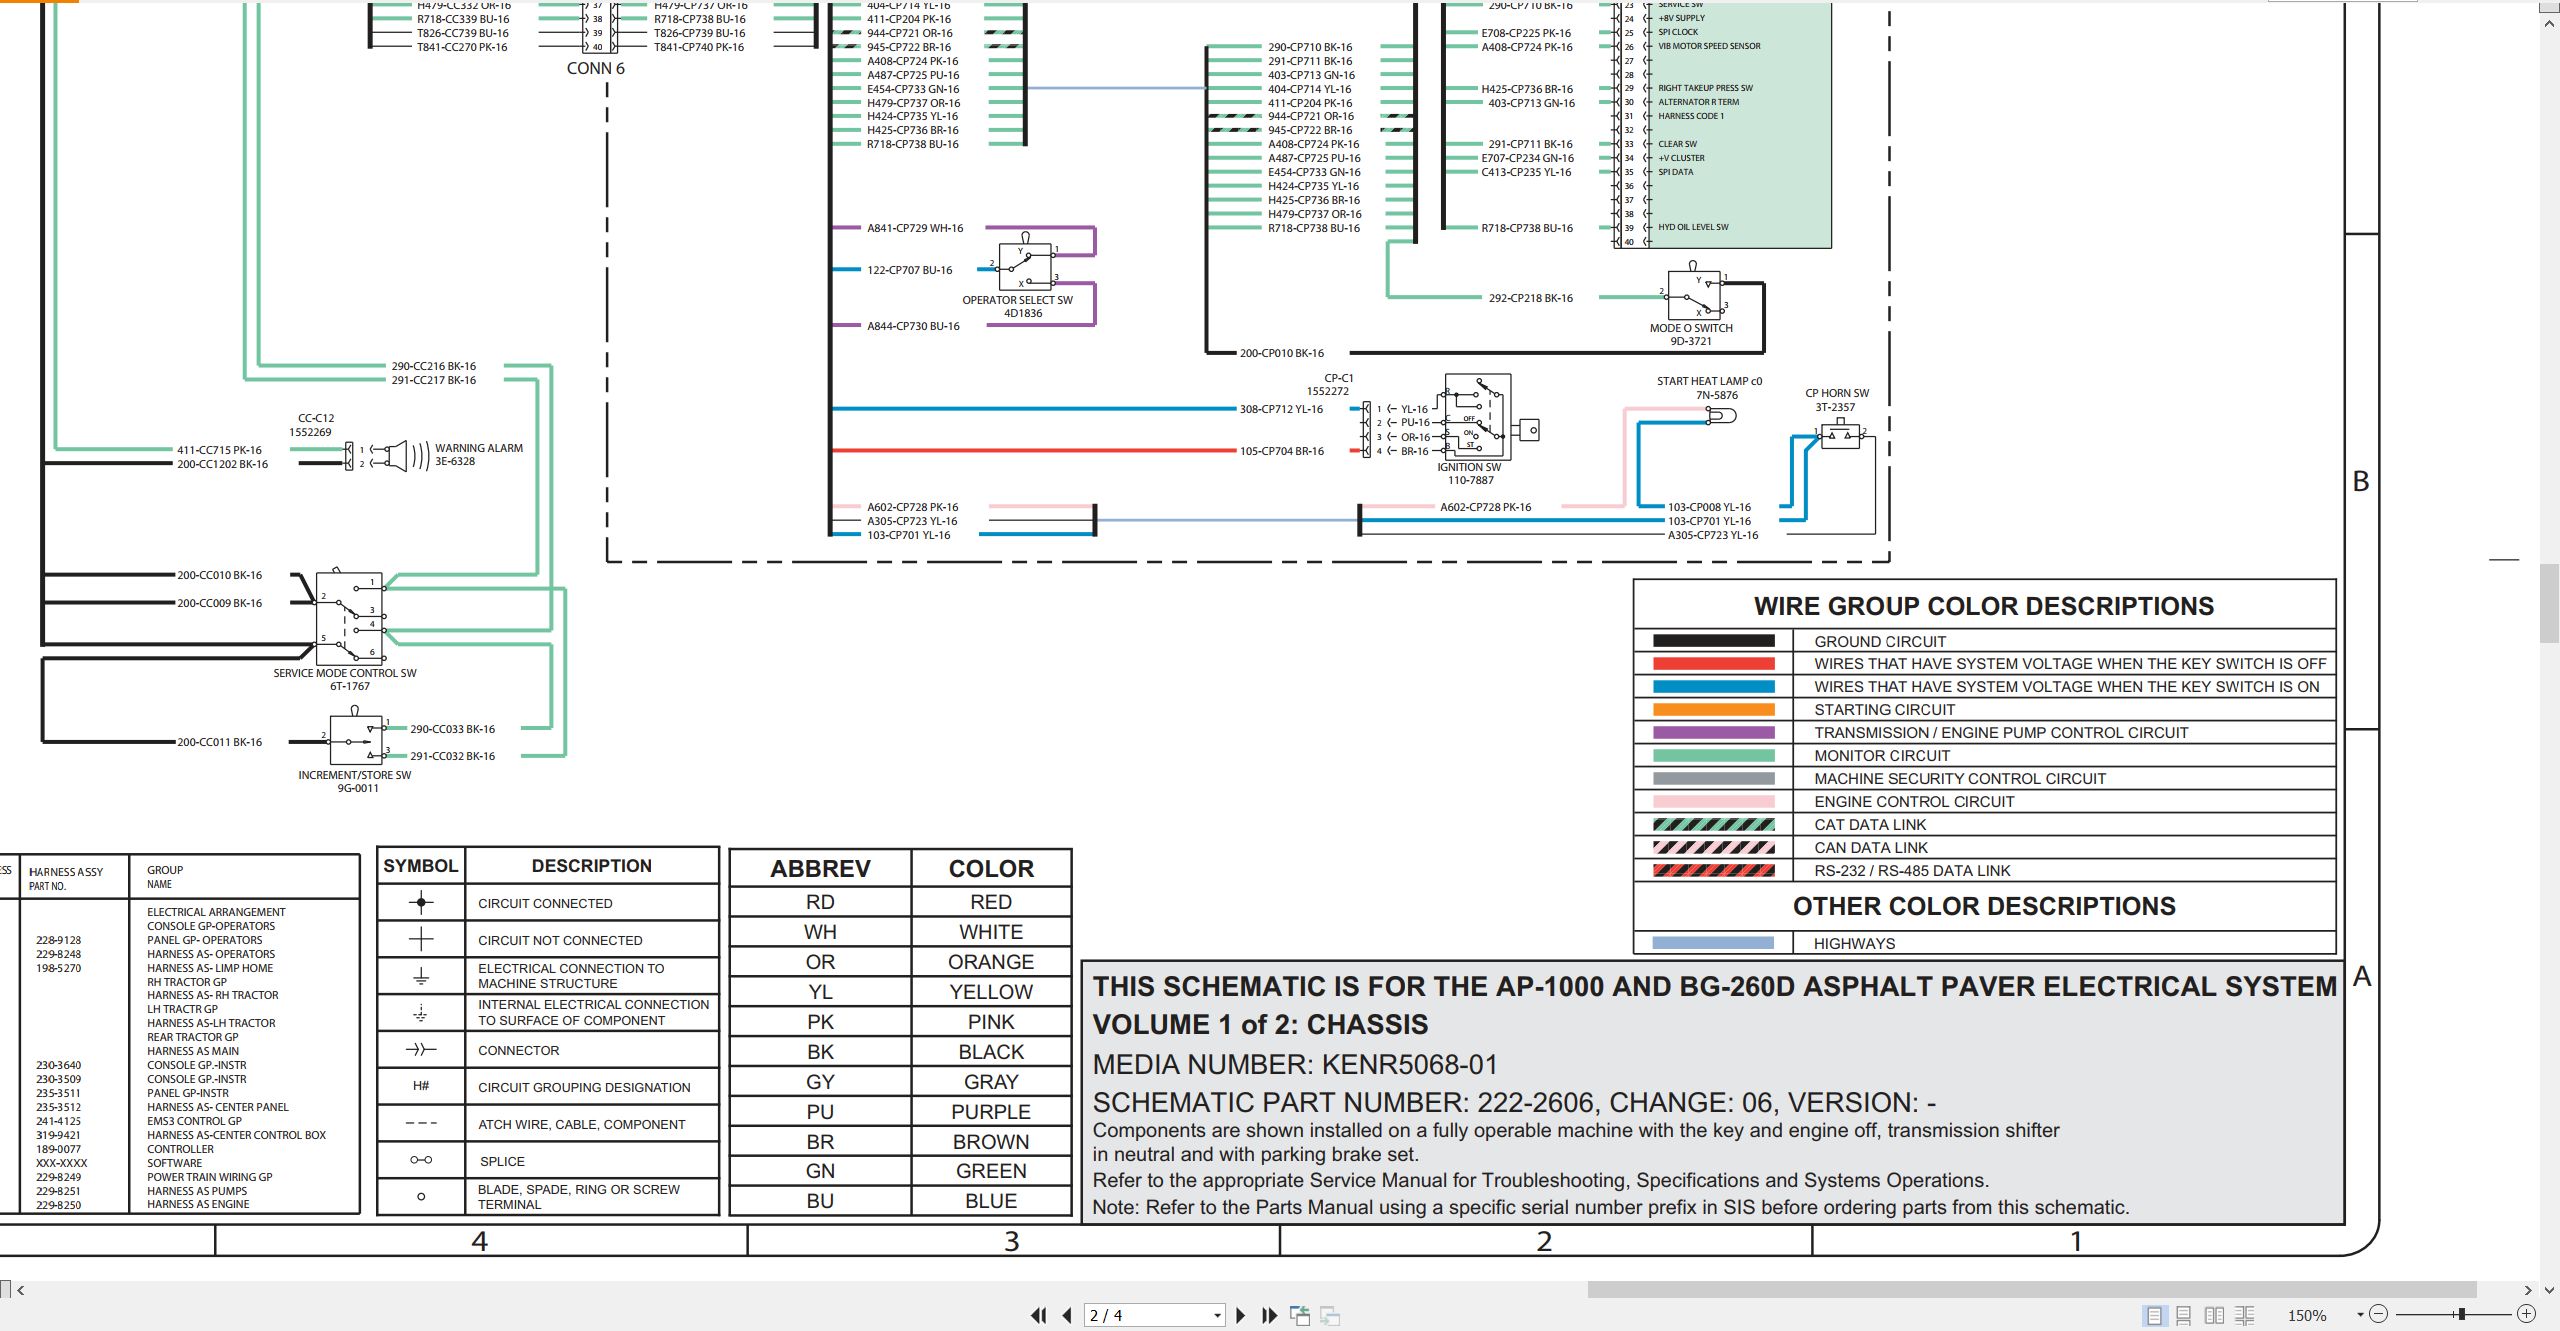Click wire label '308-CP712 YL-16'
Image resolution: width=2560 pixels, height=1331 pixels.
(x=1281, y=409)
